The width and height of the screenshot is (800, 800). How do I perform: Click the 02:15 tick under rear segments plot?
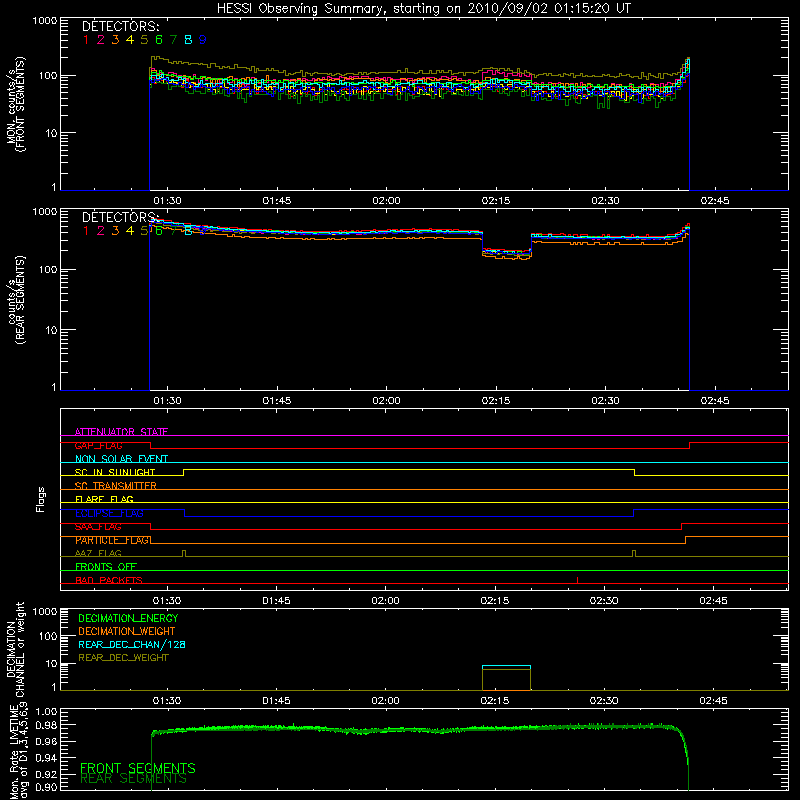pyautogui.click(x=496, y=401)
